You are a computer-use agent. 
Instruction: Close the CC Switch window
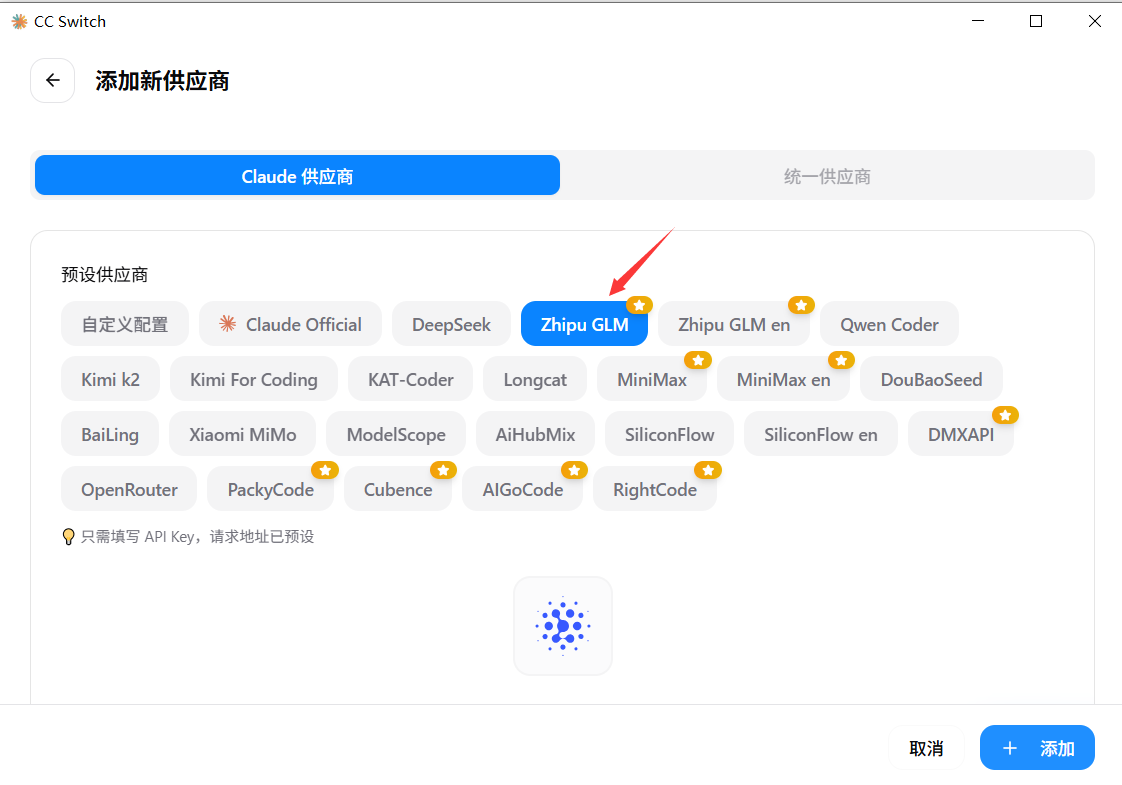pos(1094,21)
